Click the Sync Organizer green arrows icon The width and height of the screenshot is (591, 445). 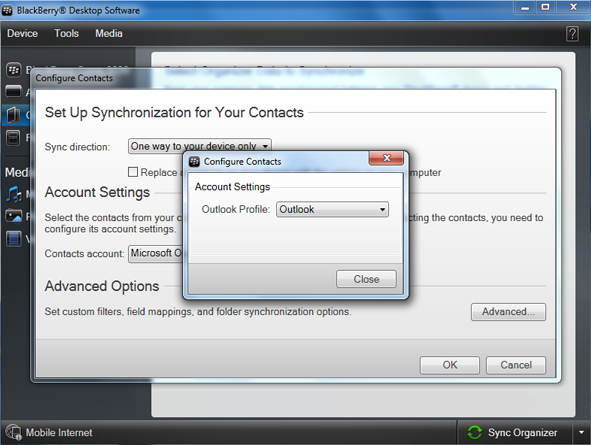click(474, 432)
